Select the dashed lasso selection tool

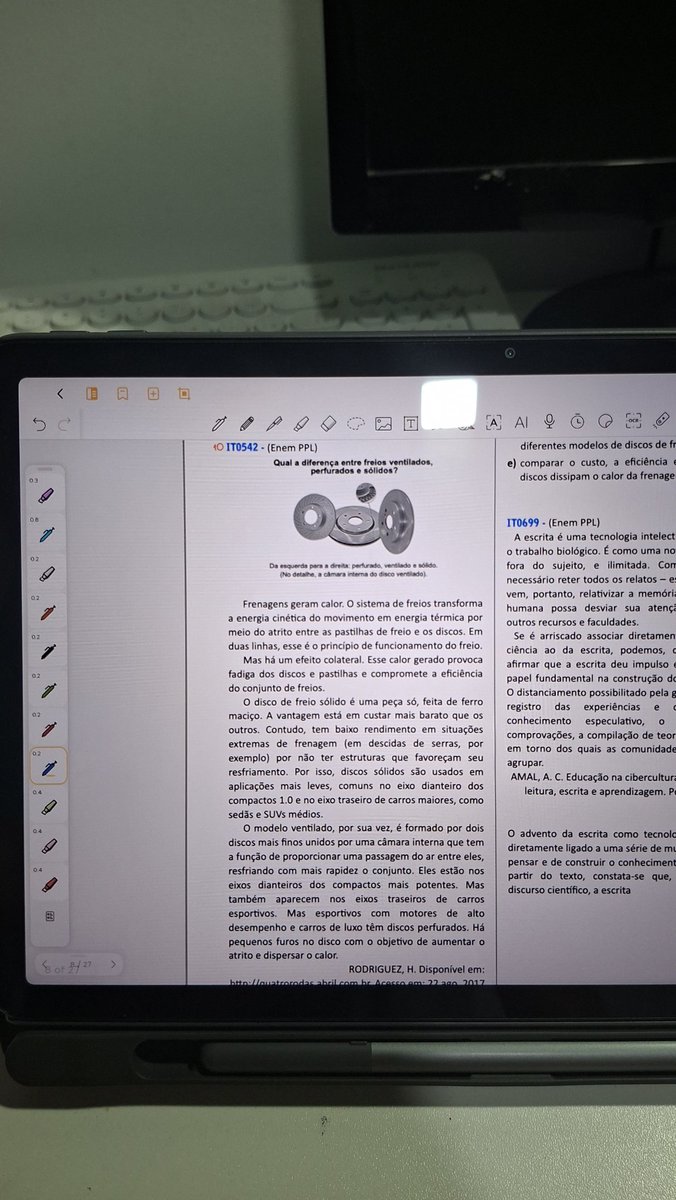tap(355, 423)
